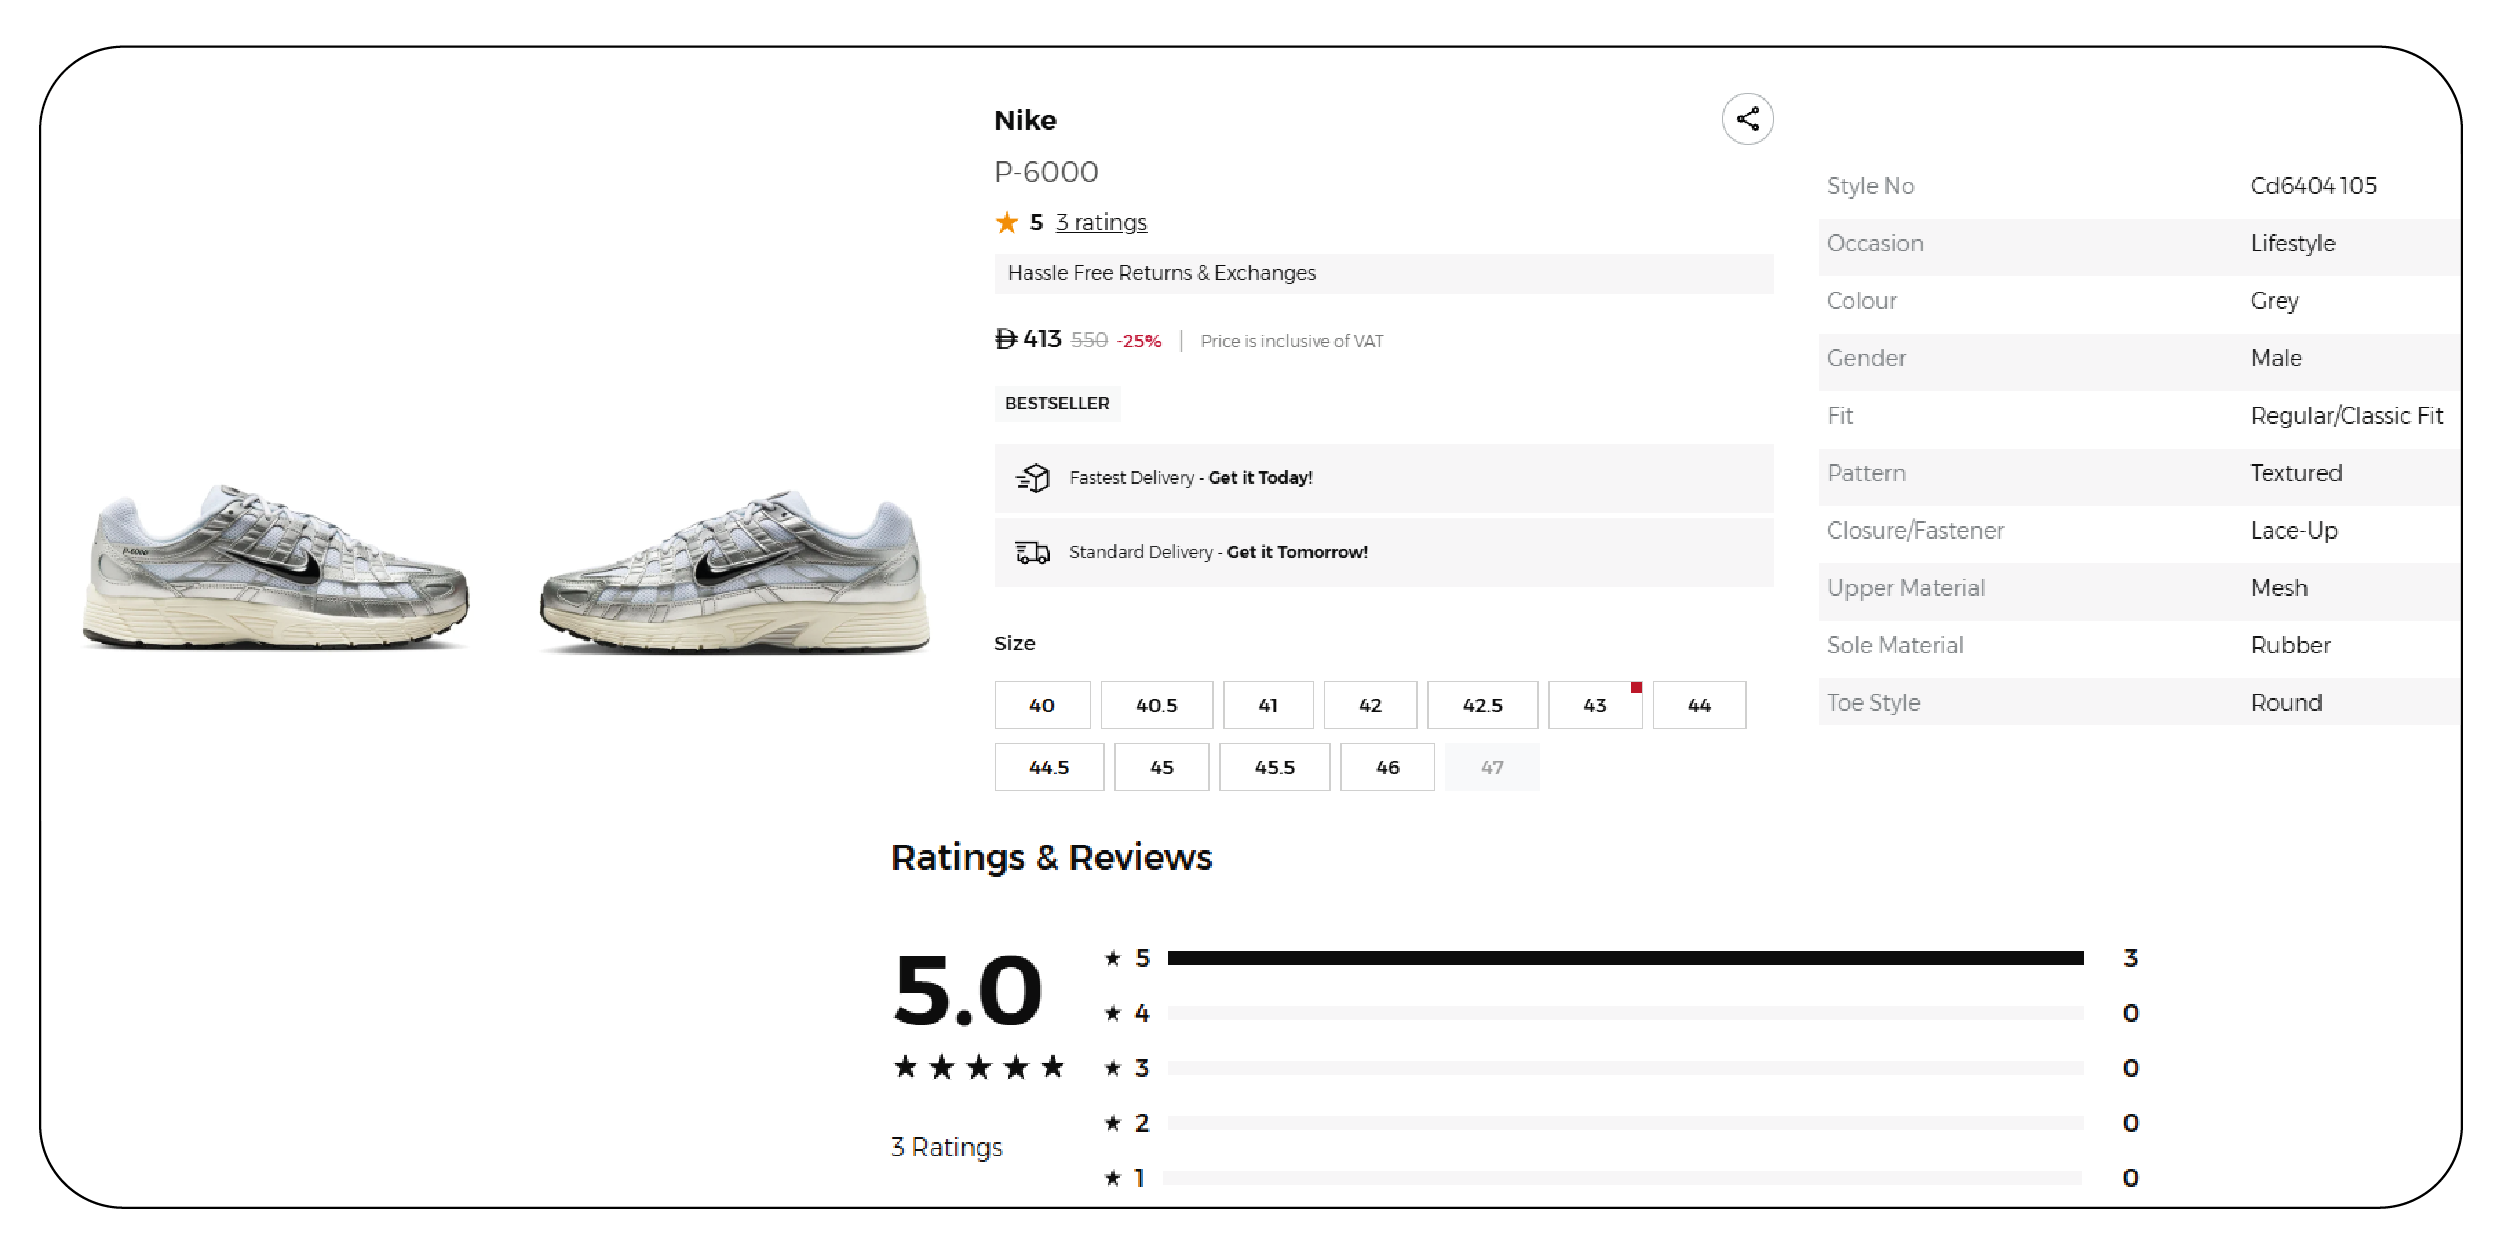The image size is (2497, 1240).
Task: Click the greyed-out size 47
Action: [x=1492, y=767]
